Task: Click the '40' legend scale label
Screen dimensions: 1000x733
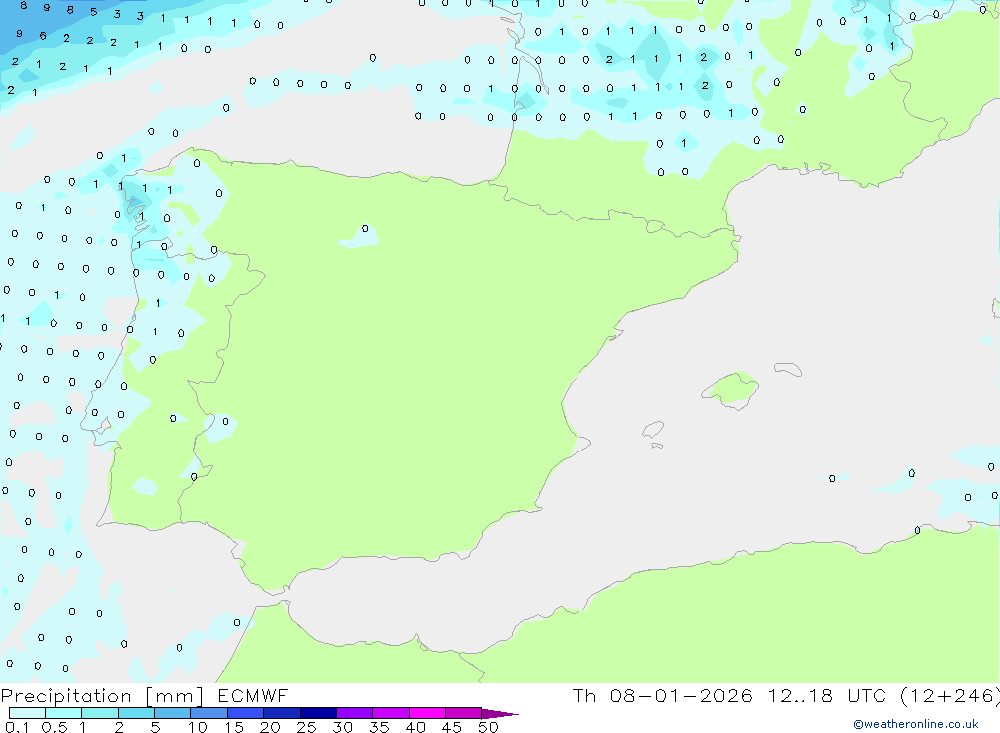Action: tap(416, 727)
